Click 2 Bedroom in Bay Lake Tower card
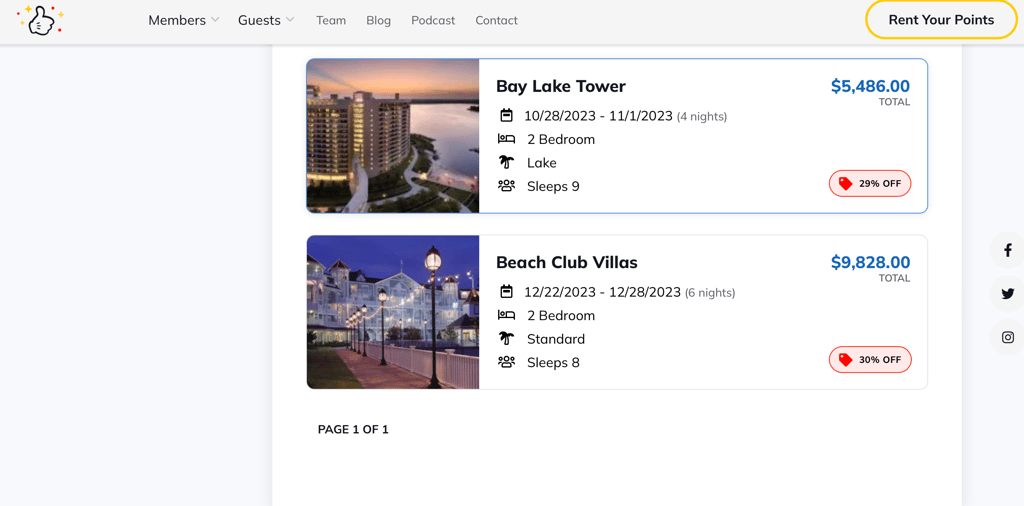Screen dimensions: 1024x506 [561, 140]
